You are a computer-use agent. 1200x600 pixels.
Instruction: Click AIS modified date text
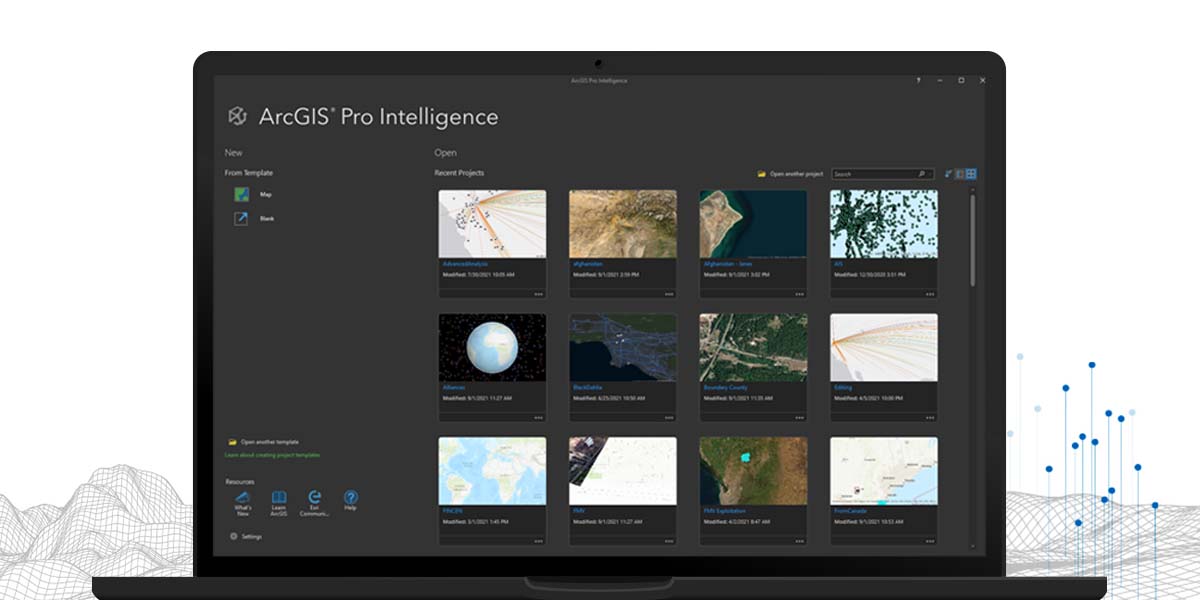point(870,274)
